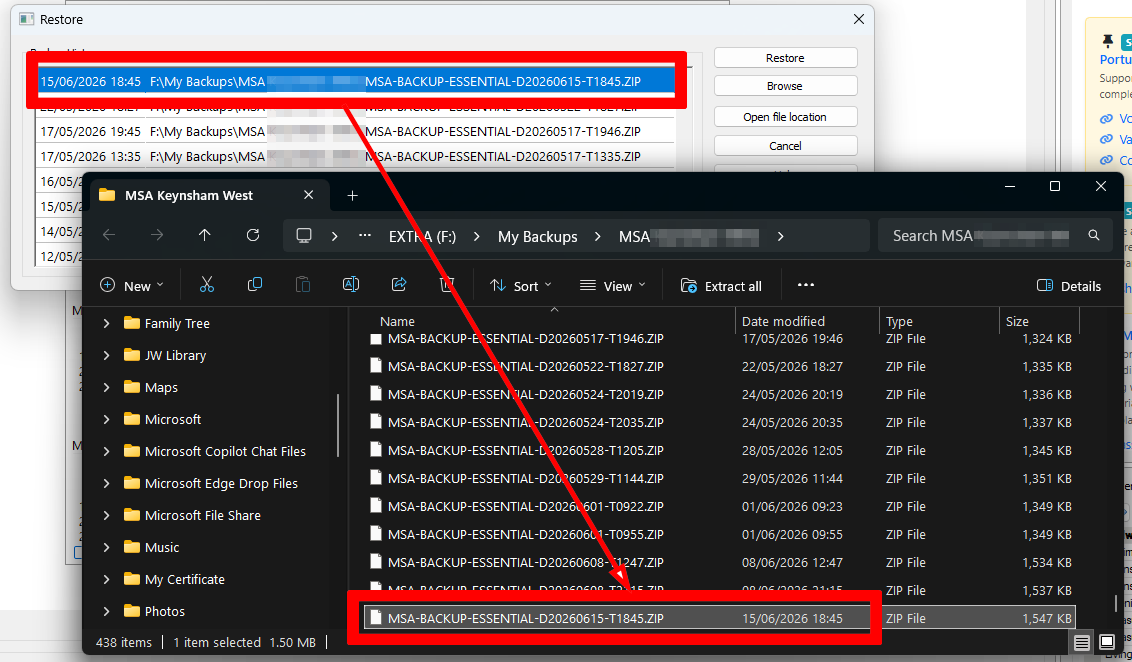Viewport: 1132px width, 662px height.
Task: Expand the Music folder node
Action: pyautogui.click(x=107, y=547)
